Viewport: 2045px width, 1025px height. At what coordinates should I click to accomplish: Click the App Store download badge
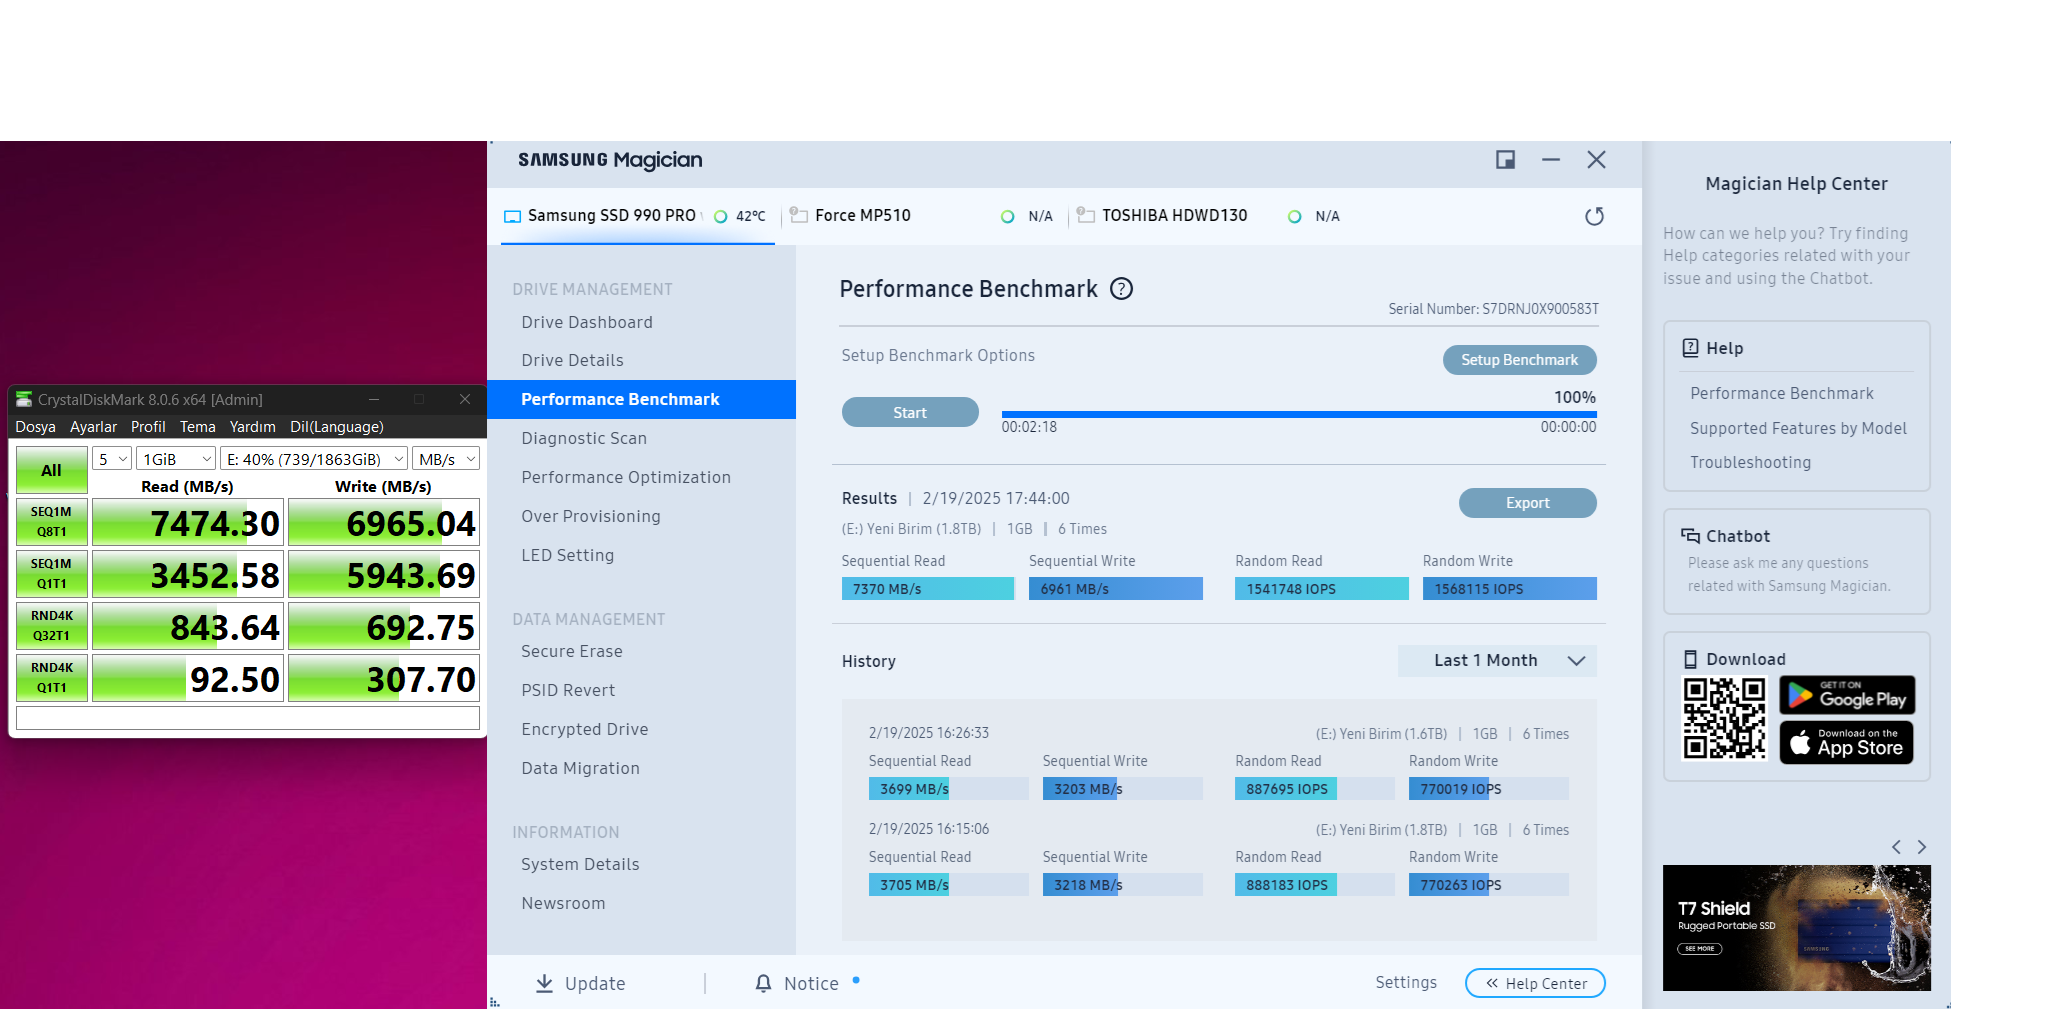[x=1846, y=743]
